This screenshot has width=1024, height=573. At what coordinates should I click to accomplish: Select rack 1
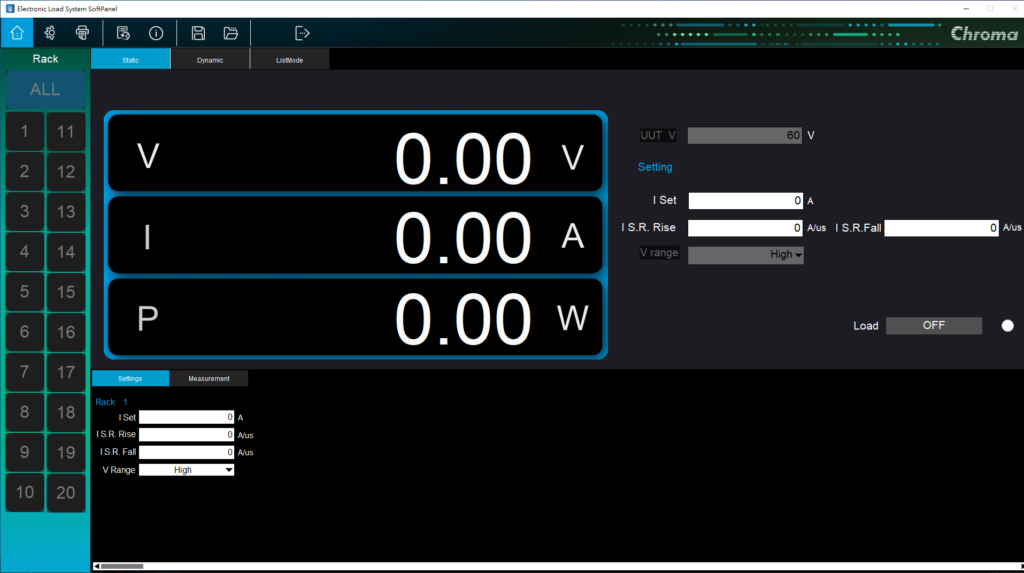25,131
